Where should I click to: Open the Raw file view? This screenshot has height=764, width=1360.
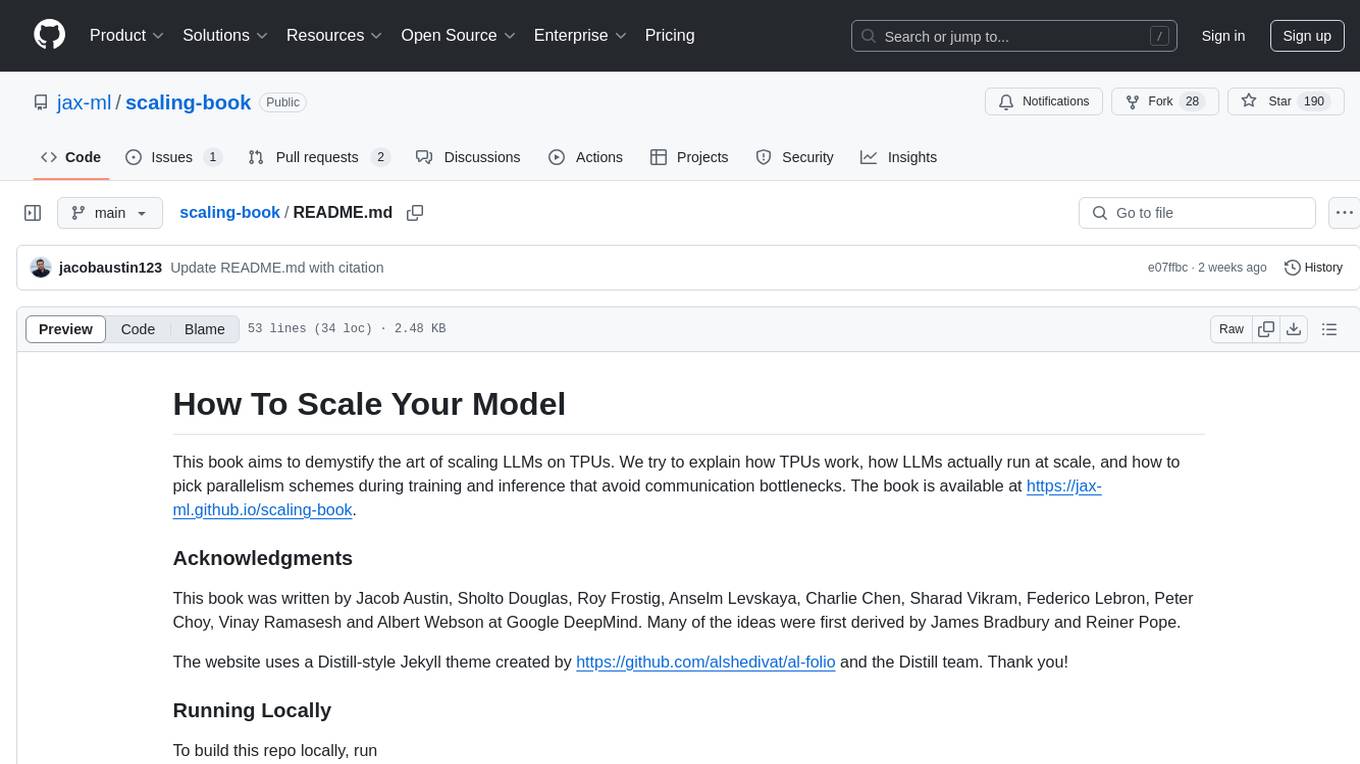point(1231,329)
